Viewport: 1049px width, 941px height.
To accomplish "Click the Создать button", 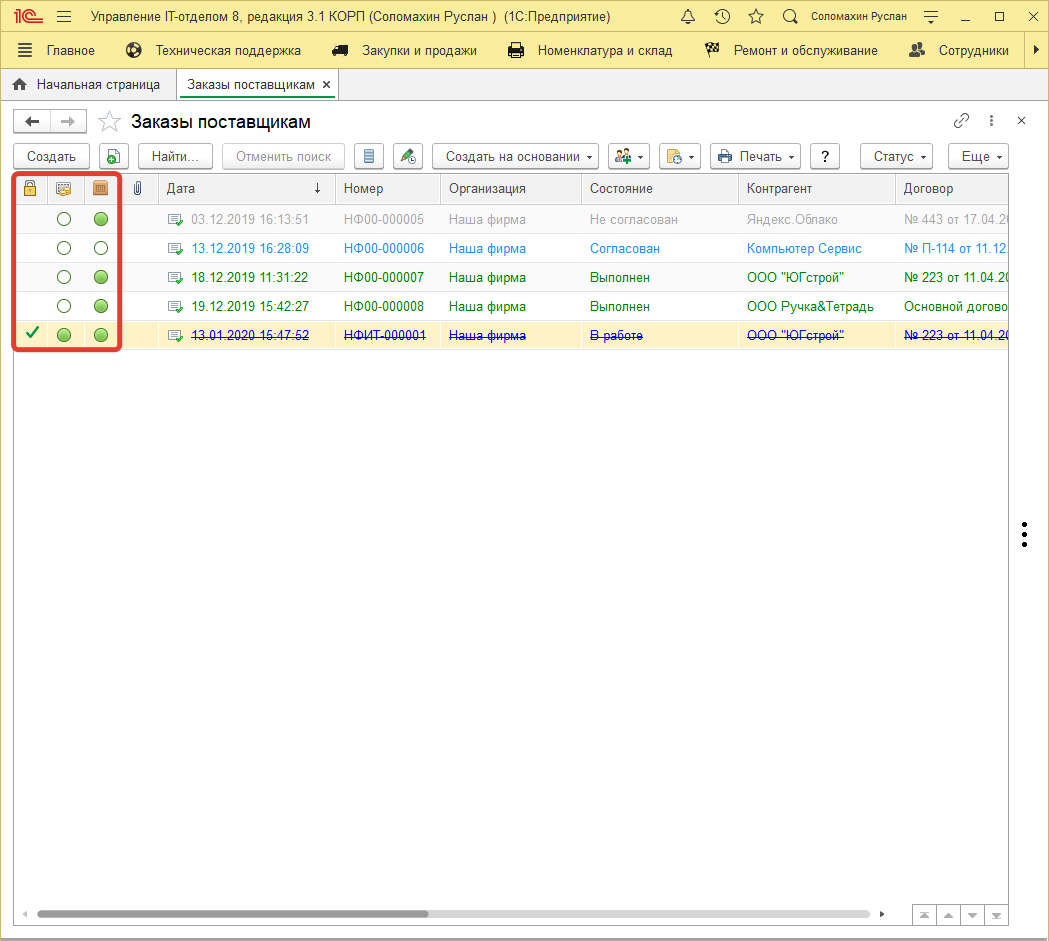I will (51, 156).
